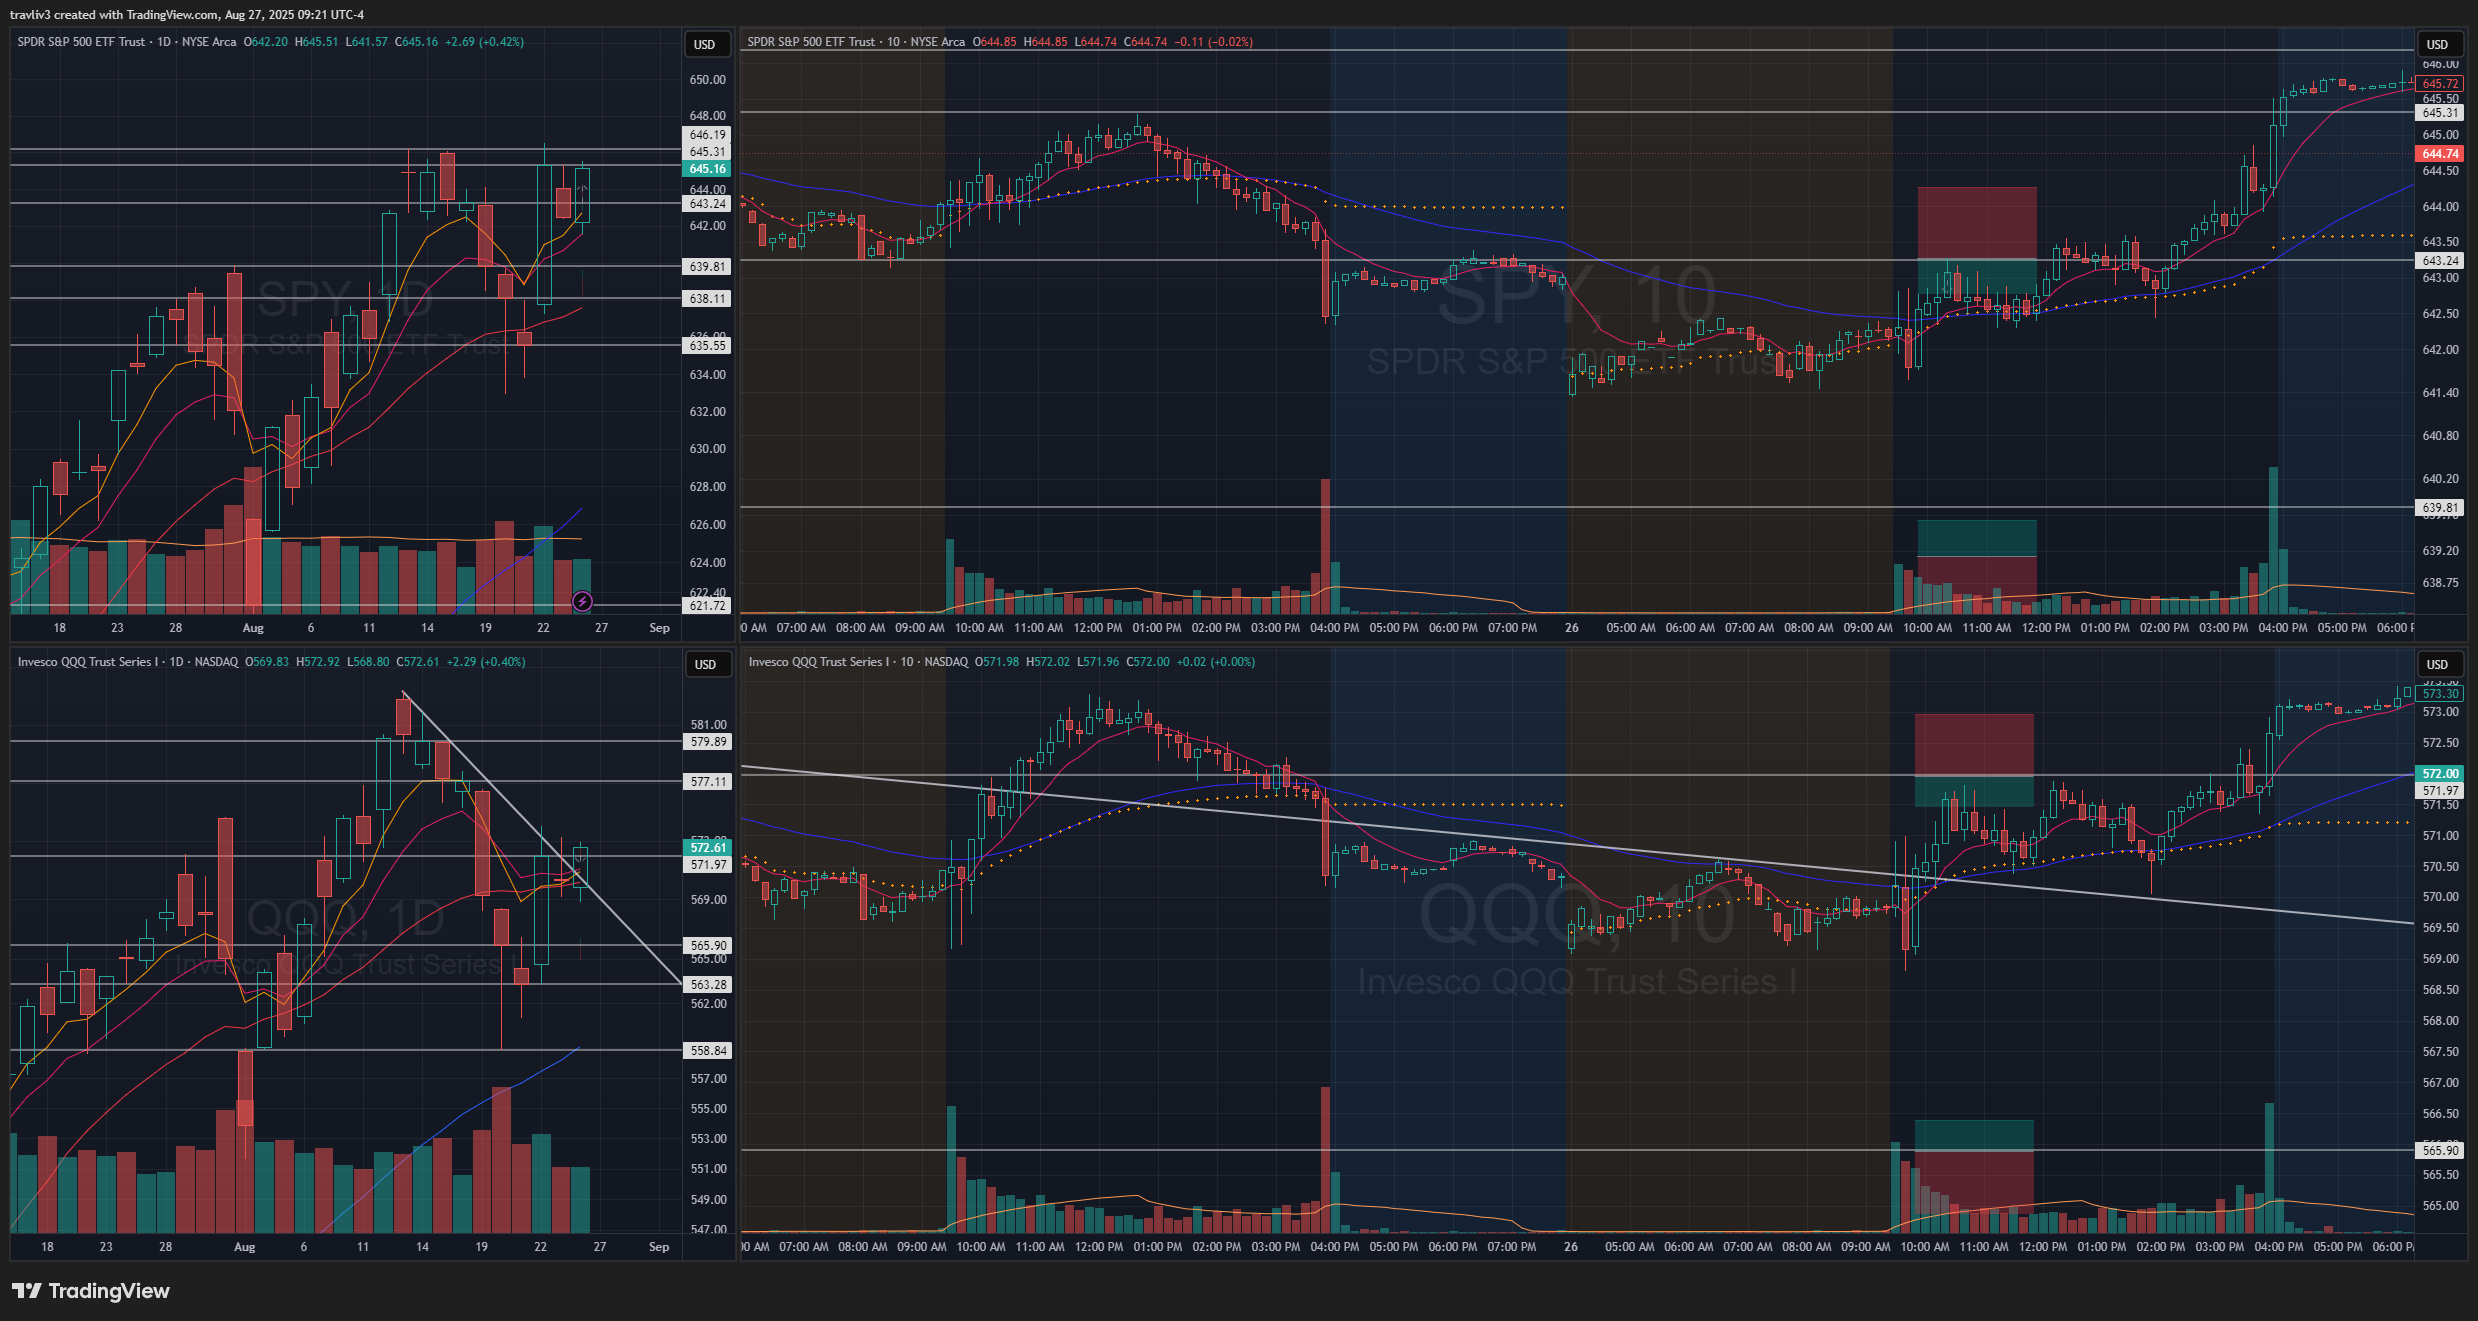Click the 621.72 horizontal line price label
The height and width of the screenshot is (1321, 2478).
tap(707, 606)
